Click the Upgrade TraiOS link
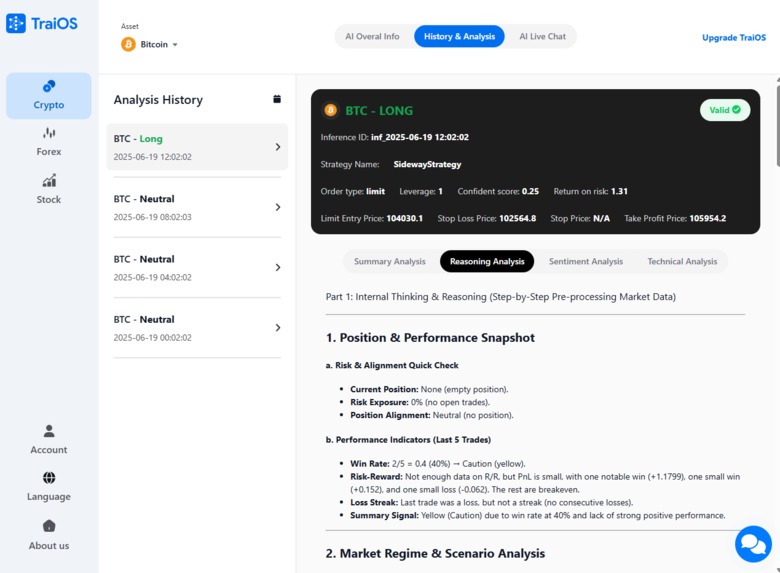Image resolution: width=780 pixels, height=573 pixels. [734, 37]
